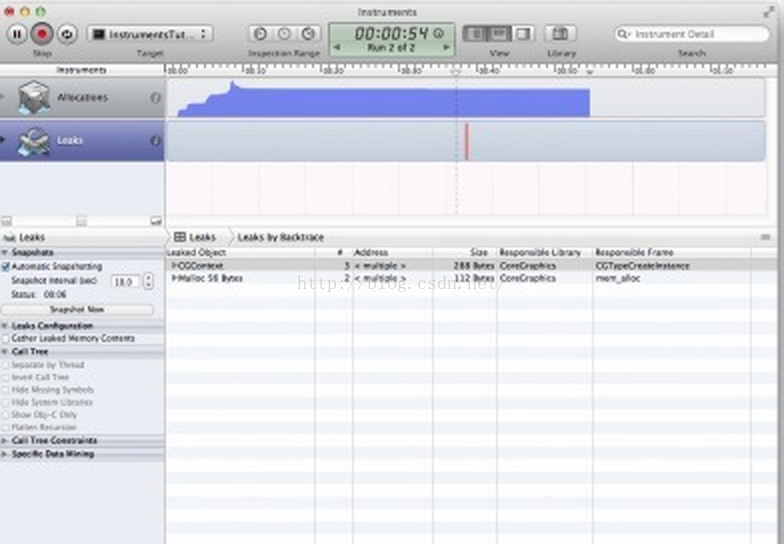Set inspection range end icon
The image size is (784, 544).
[309, 34]
